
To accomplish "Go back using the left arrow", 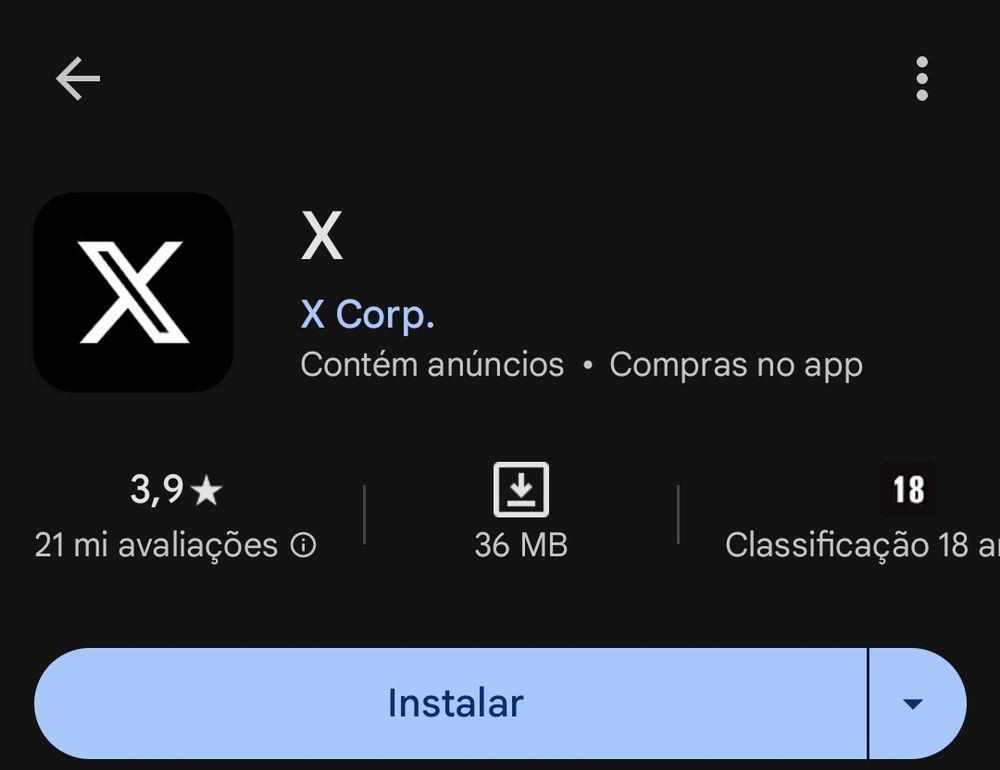I will 78,78.
